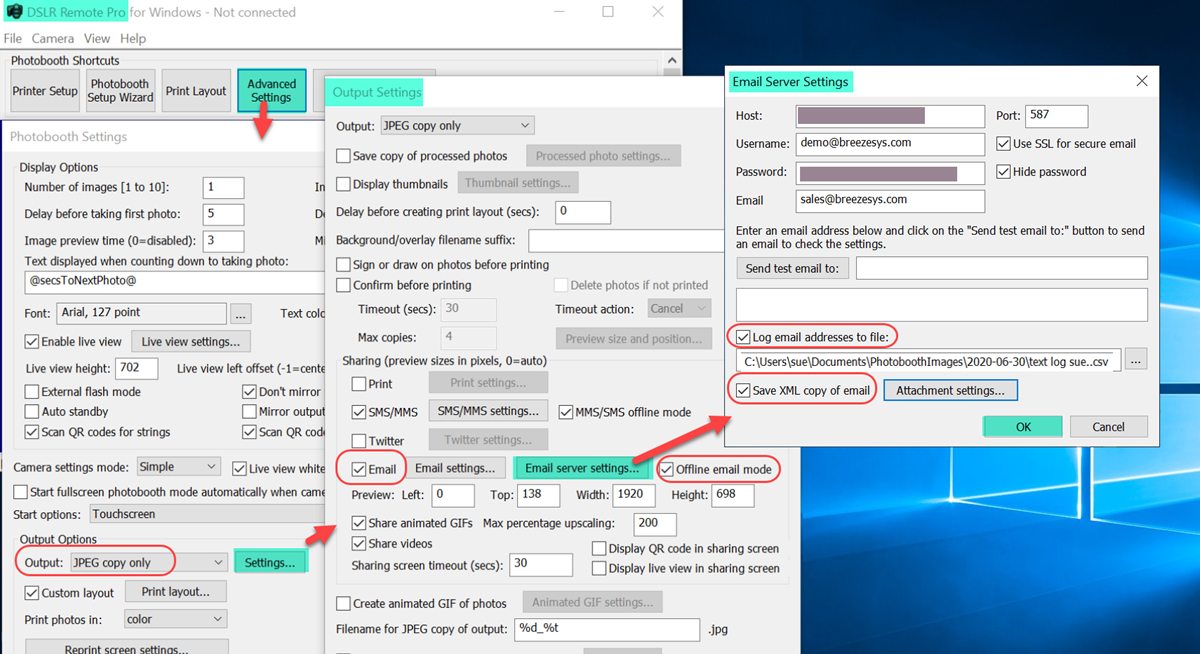The width and height of the screenshot is (1200, 654).
Task: Enable Save copy of processed photos
Action: (x=344, y=156)
